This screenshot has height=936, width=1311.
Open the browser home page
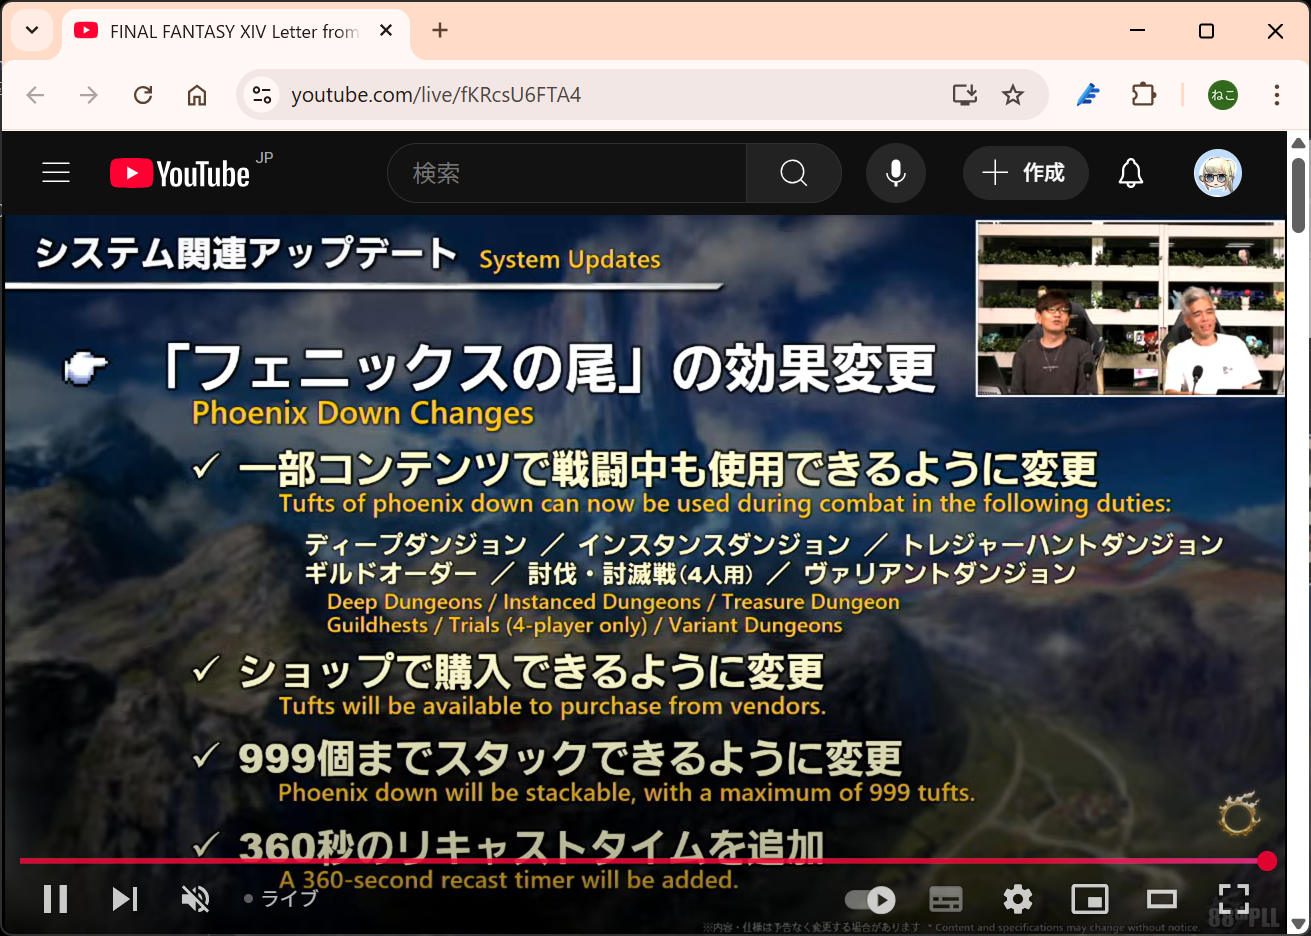tap(197, 95)
